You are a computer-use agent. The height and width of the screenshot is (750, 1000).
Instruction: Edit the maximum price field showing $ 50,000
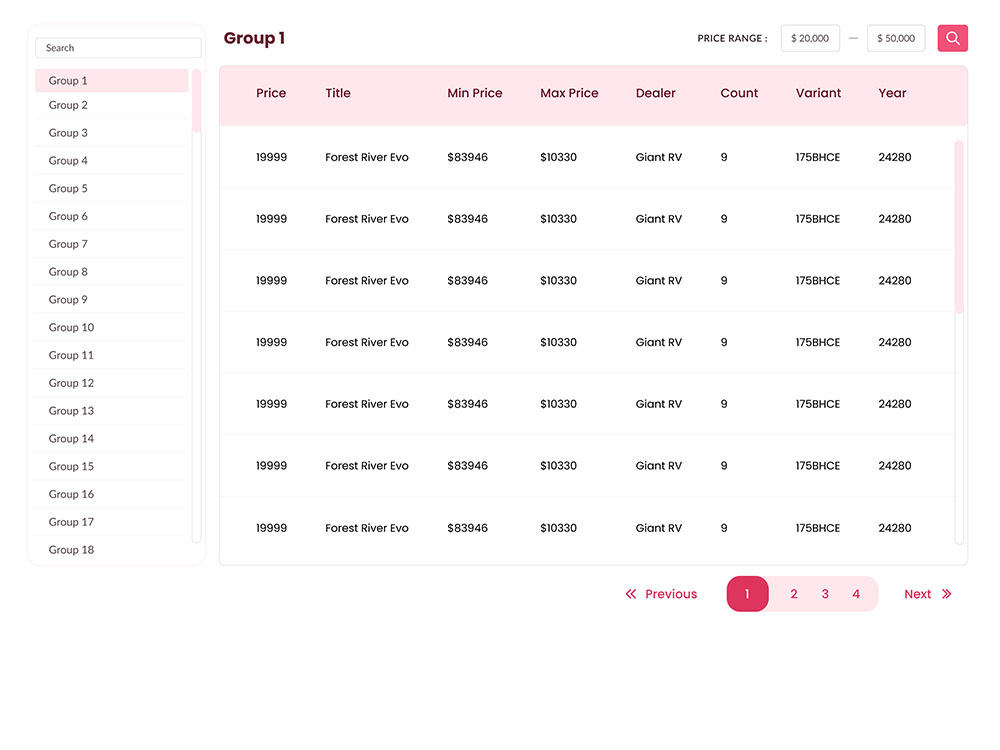[895, 38]
